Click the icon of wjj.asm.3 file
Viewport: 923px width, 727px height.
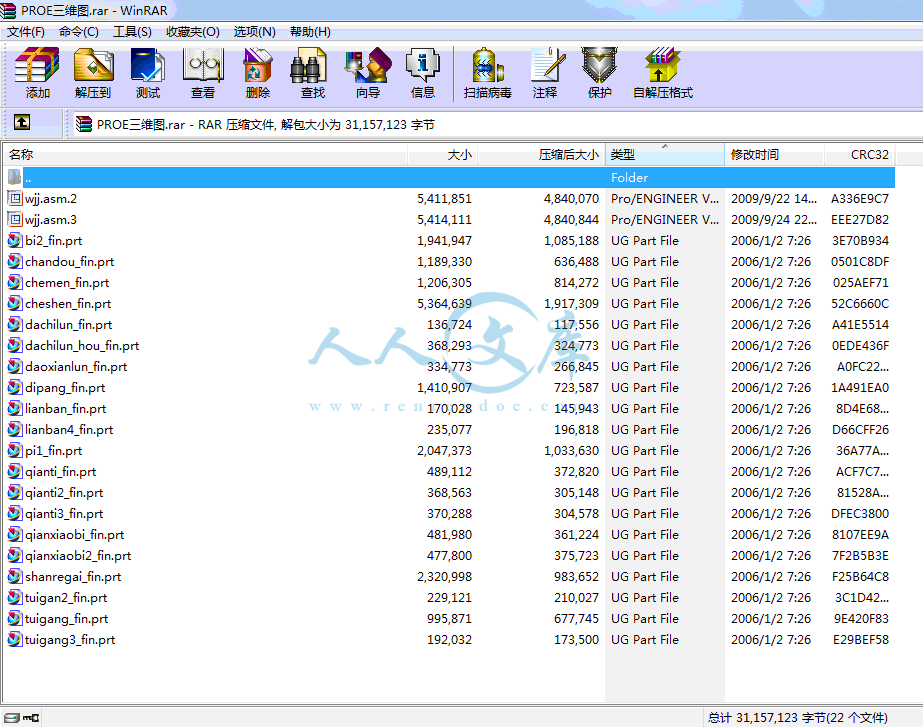tap(15, 220)
